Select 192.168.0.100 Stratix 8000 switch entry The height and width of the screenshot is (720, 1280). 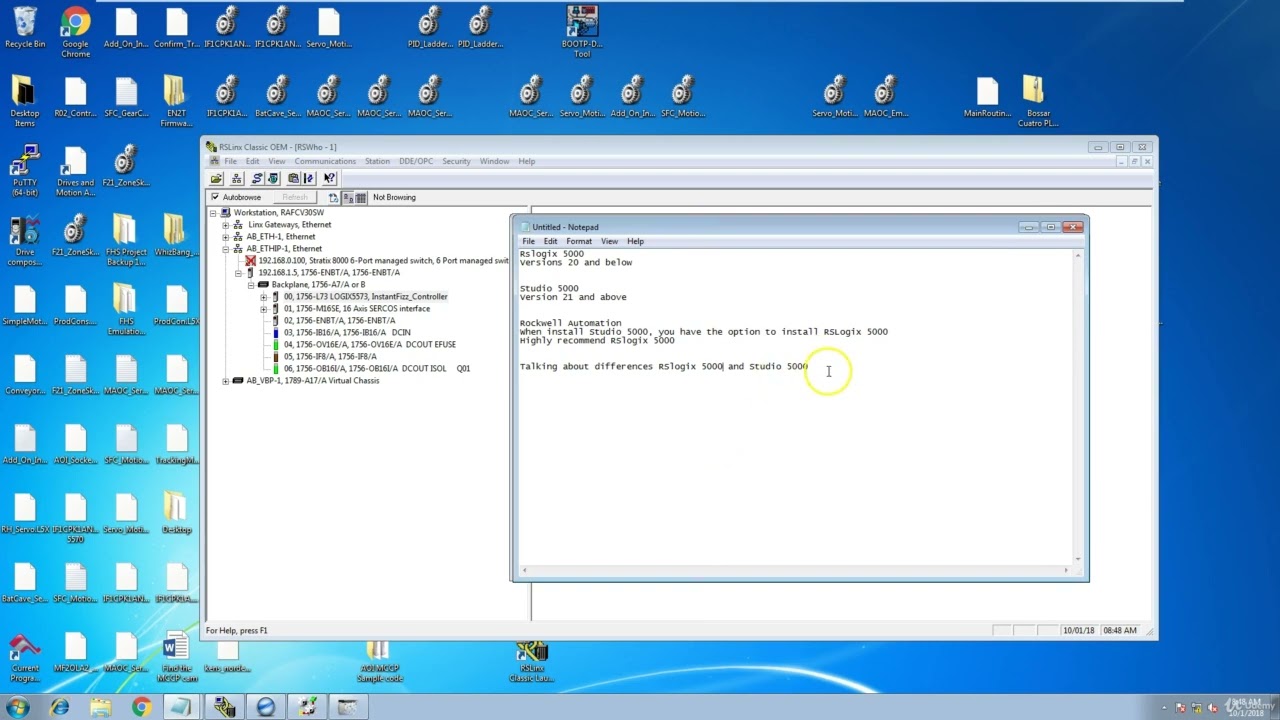coord(383,261)
